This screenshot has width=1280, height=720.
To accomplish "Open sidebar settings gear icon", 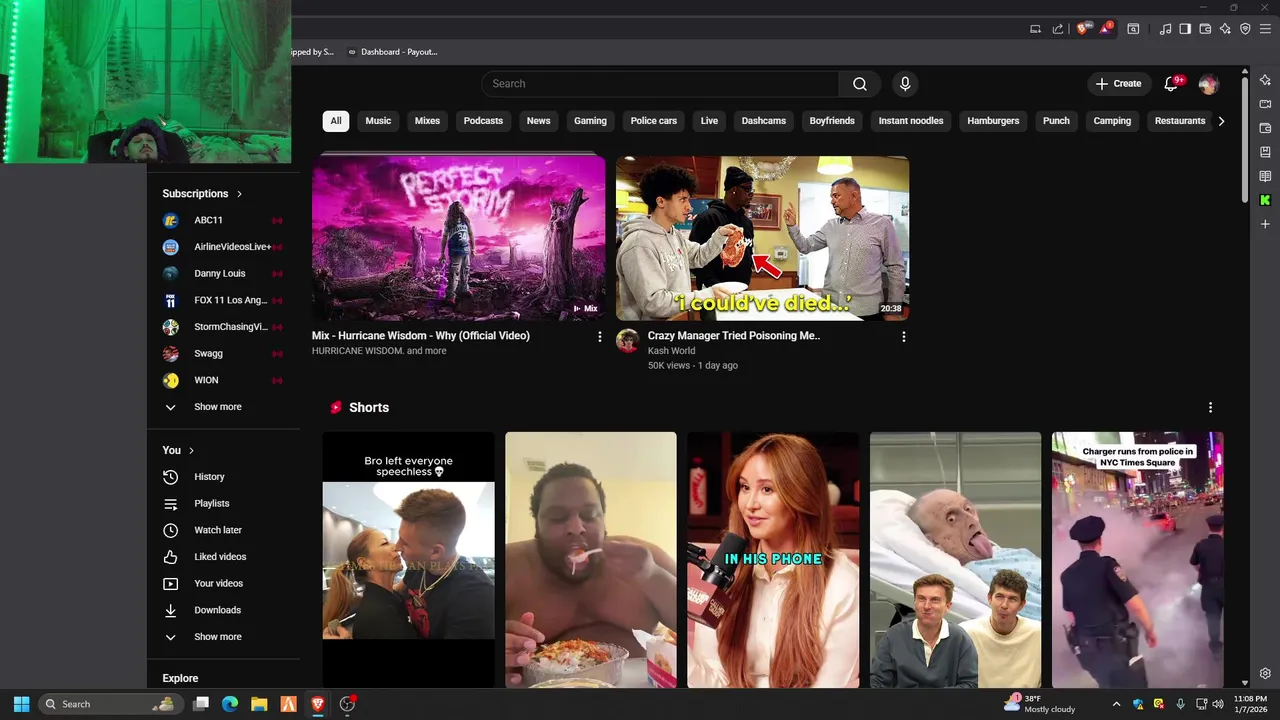I will click(x=1265, y=673).
